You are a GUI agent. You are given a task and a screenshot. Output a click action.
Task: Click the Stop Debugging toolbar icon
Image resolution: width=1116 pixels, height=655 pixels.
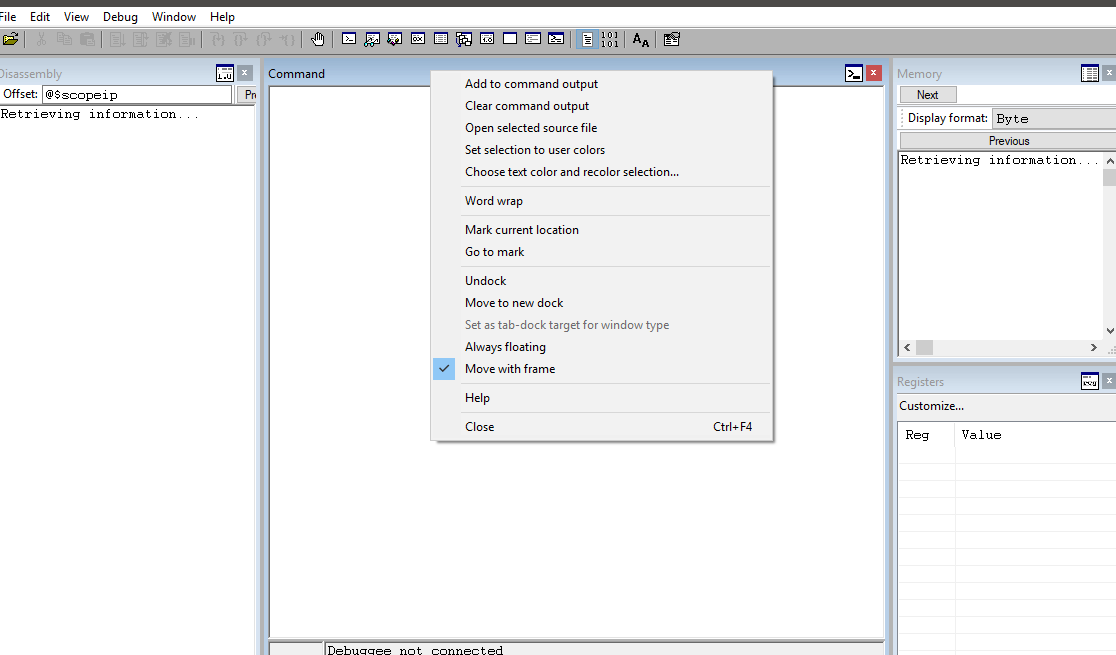tap(164, 39)
